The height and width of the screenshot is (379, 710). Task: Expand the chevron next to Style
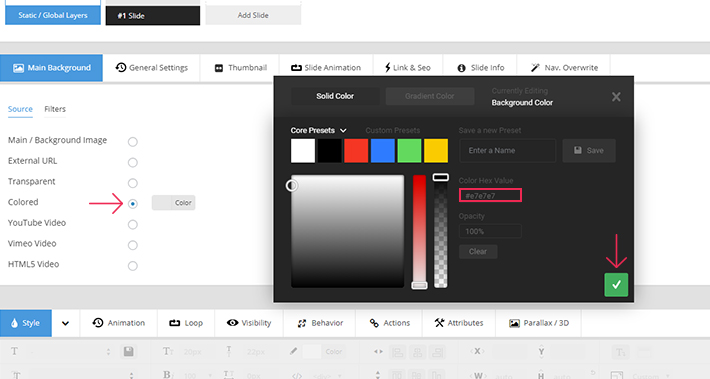(66, 323)
